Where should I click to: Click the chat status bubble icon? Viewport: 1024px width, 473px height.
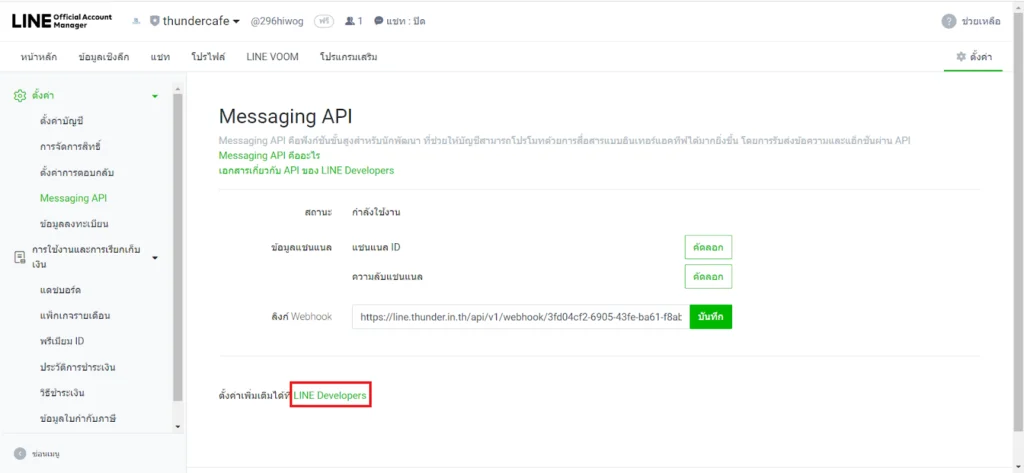coord(378,21)
